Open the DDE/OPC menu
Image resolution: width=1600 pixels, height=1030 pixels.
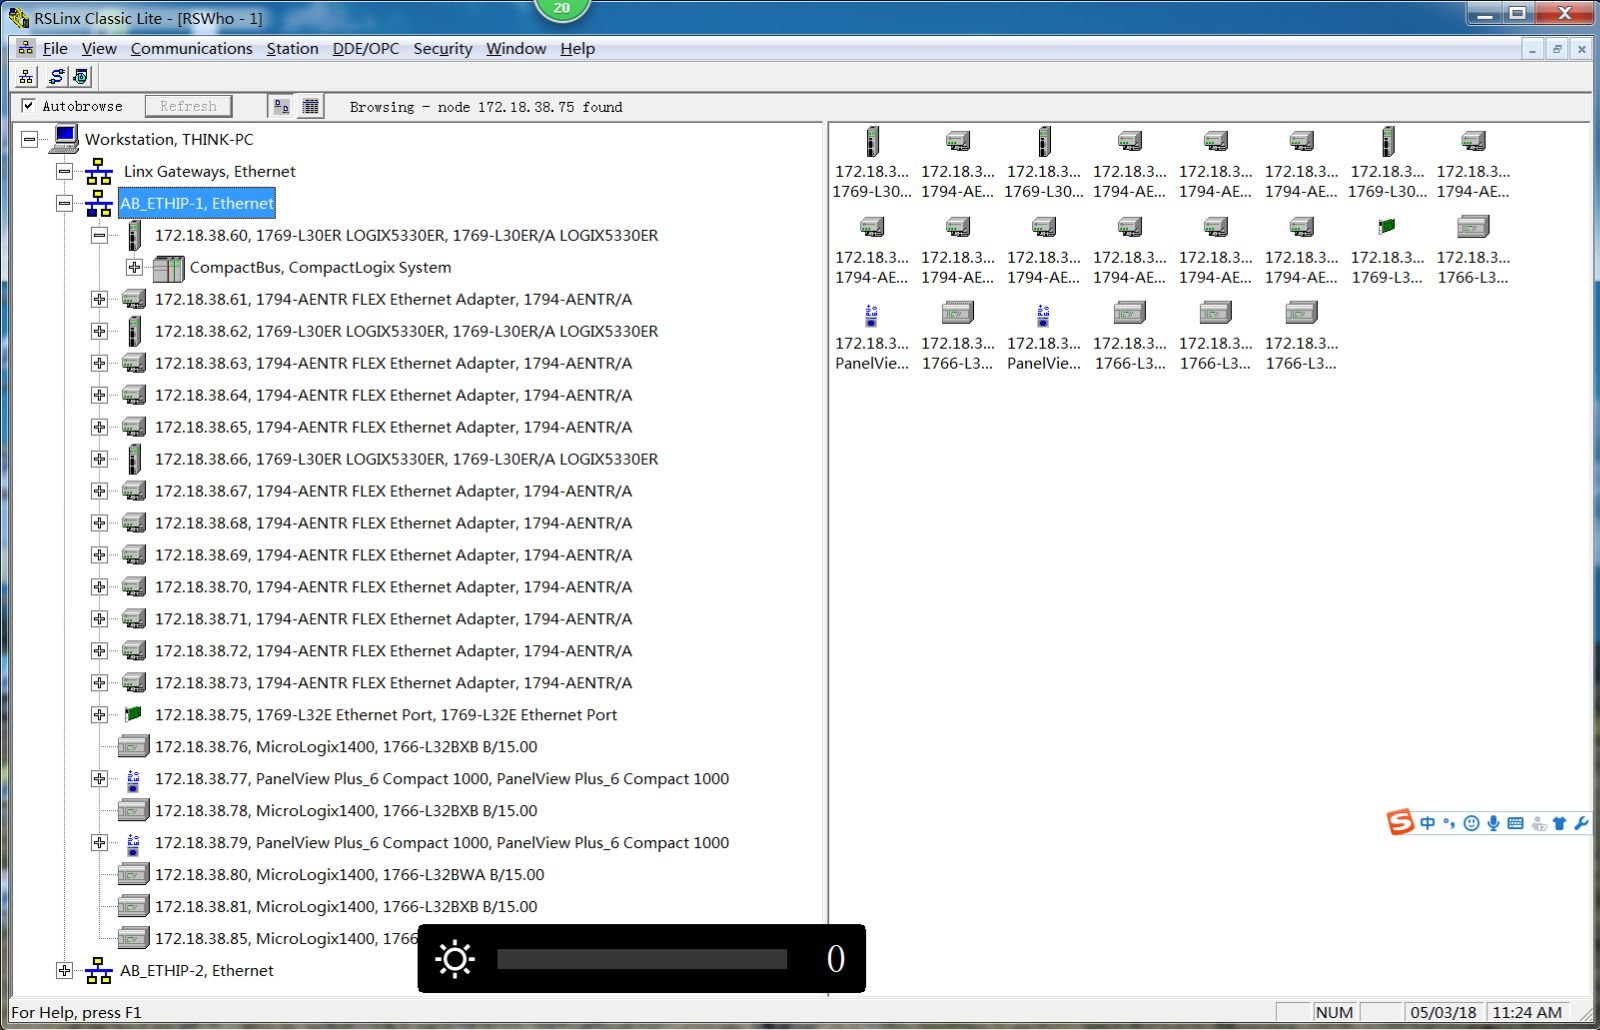(x=365, y=48)
